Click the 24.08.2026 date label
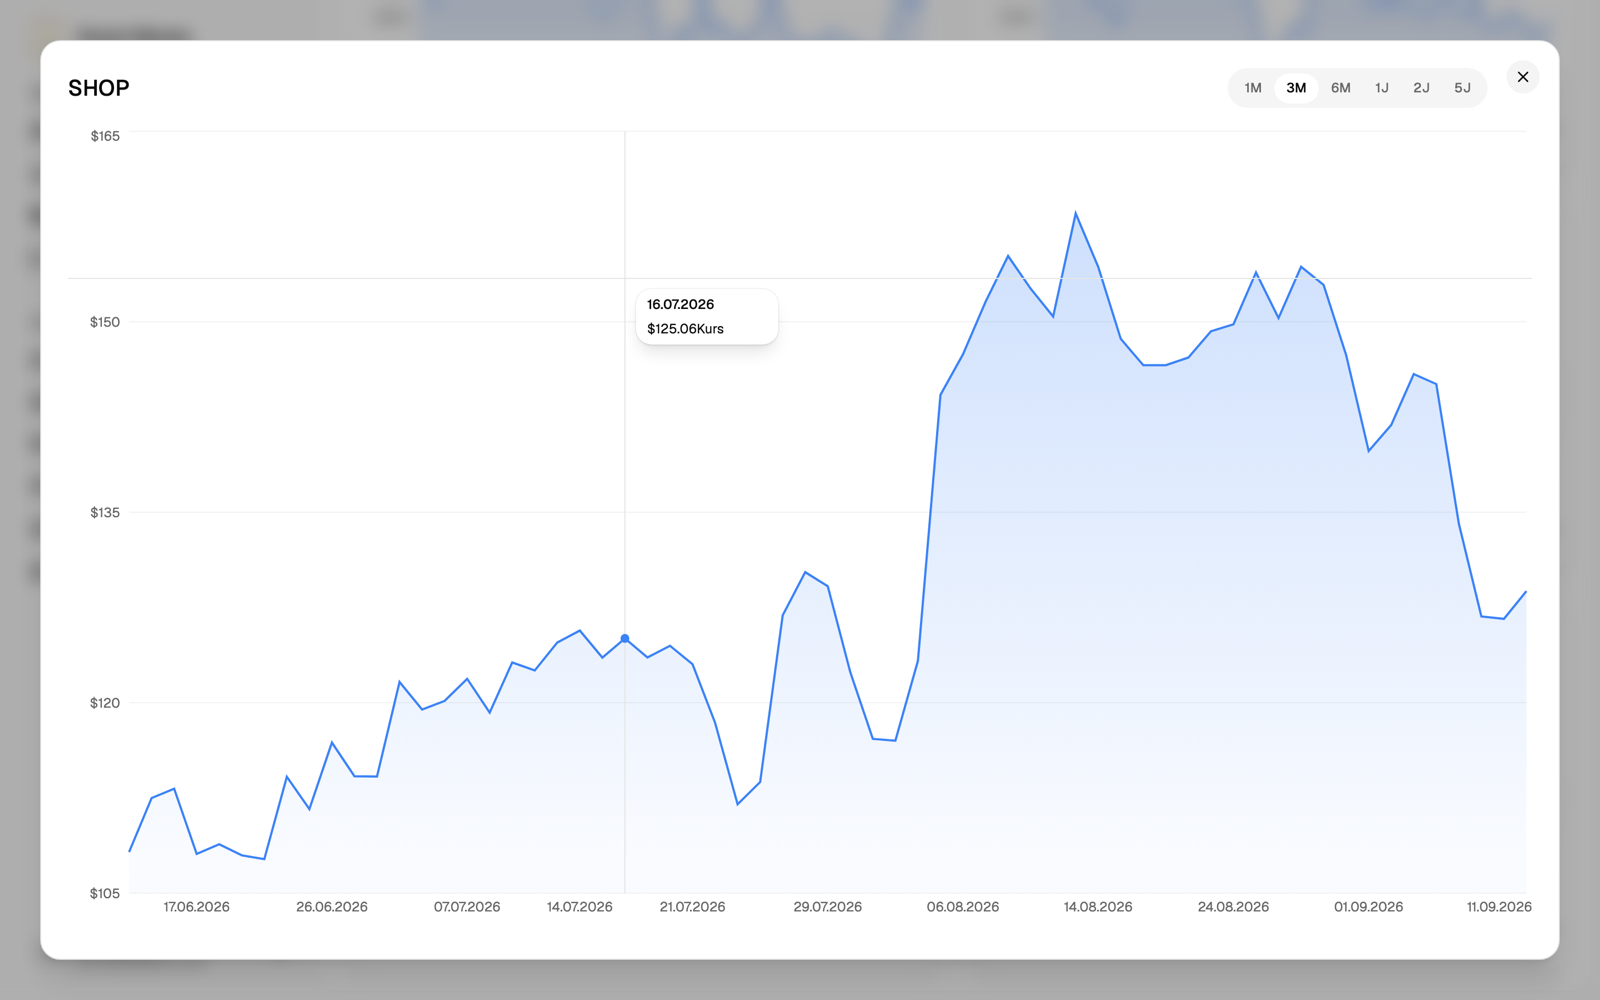The image size is (1600, 1000). (x=1234, y=907)
